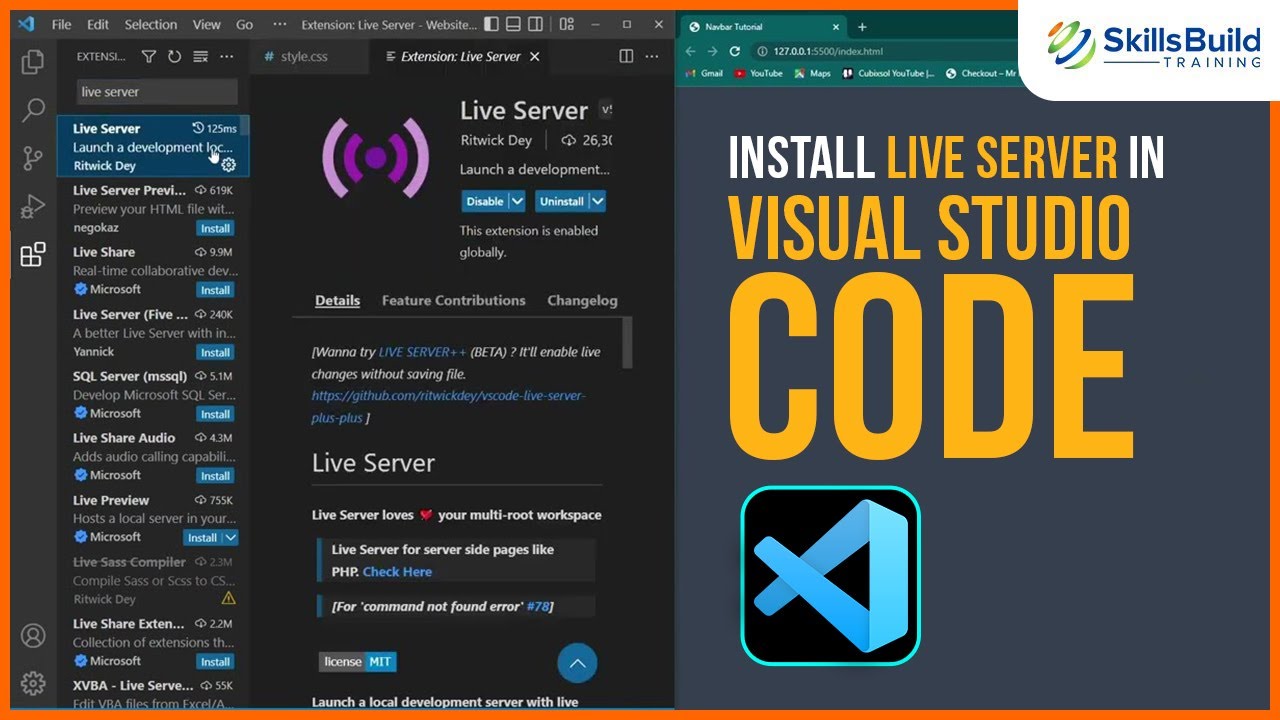Install the Live Share extension
This screenshot has width=1280, height=720.
pyautogui.click(x=215, y=290)
